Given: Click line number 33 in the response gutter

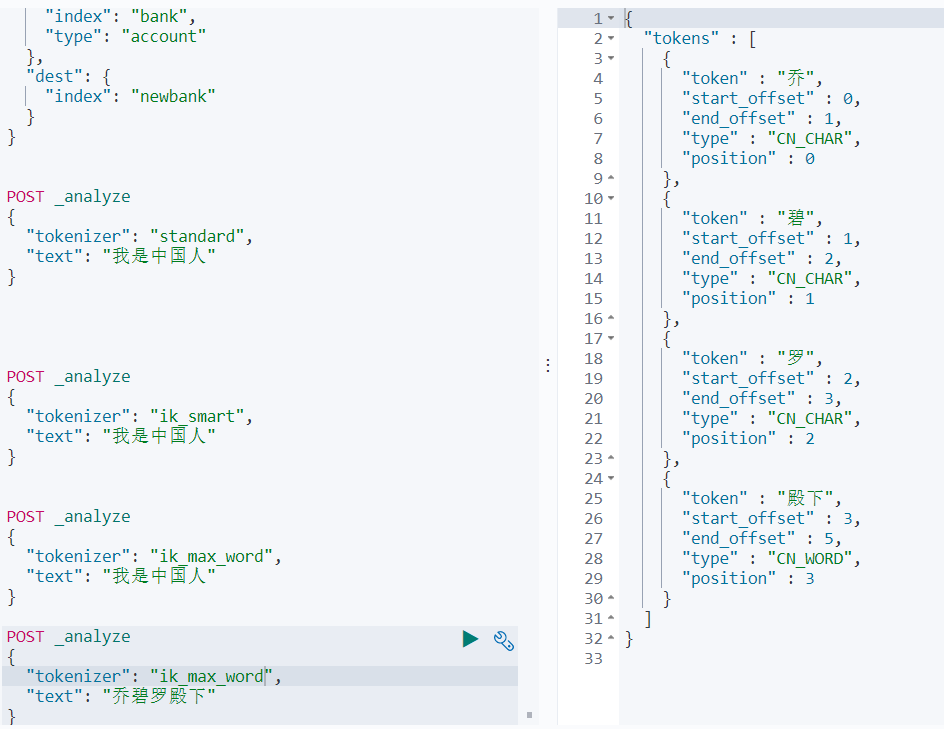Looking at the screenshot, I should (594, 659).
